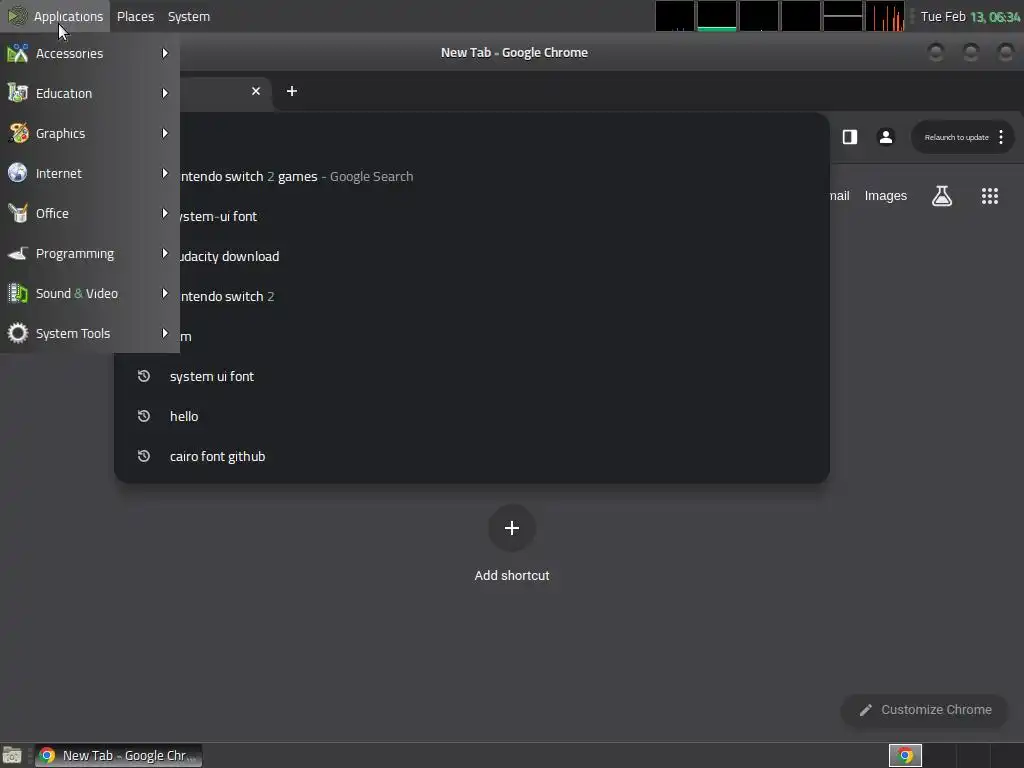
Task: Click the System Tools gear icon
Action: pos(18,333)
